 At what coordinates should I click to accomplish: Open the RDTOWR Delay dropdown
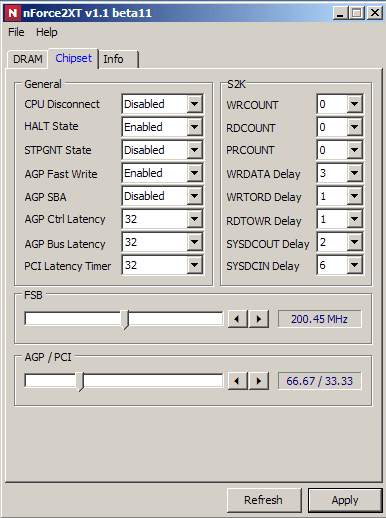[340, 219]
